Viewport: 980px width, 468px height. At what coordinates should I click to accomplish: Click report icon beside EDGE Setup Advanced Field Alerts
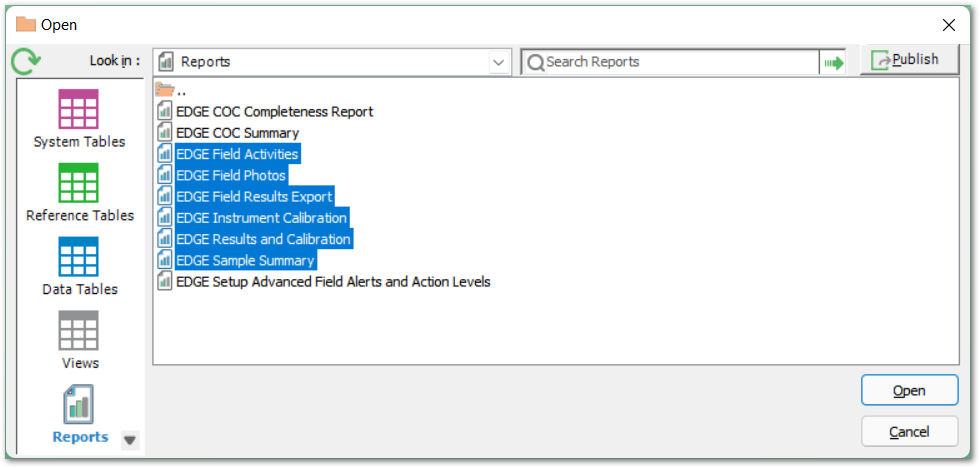pyautogui.click(x=164, y=282)
